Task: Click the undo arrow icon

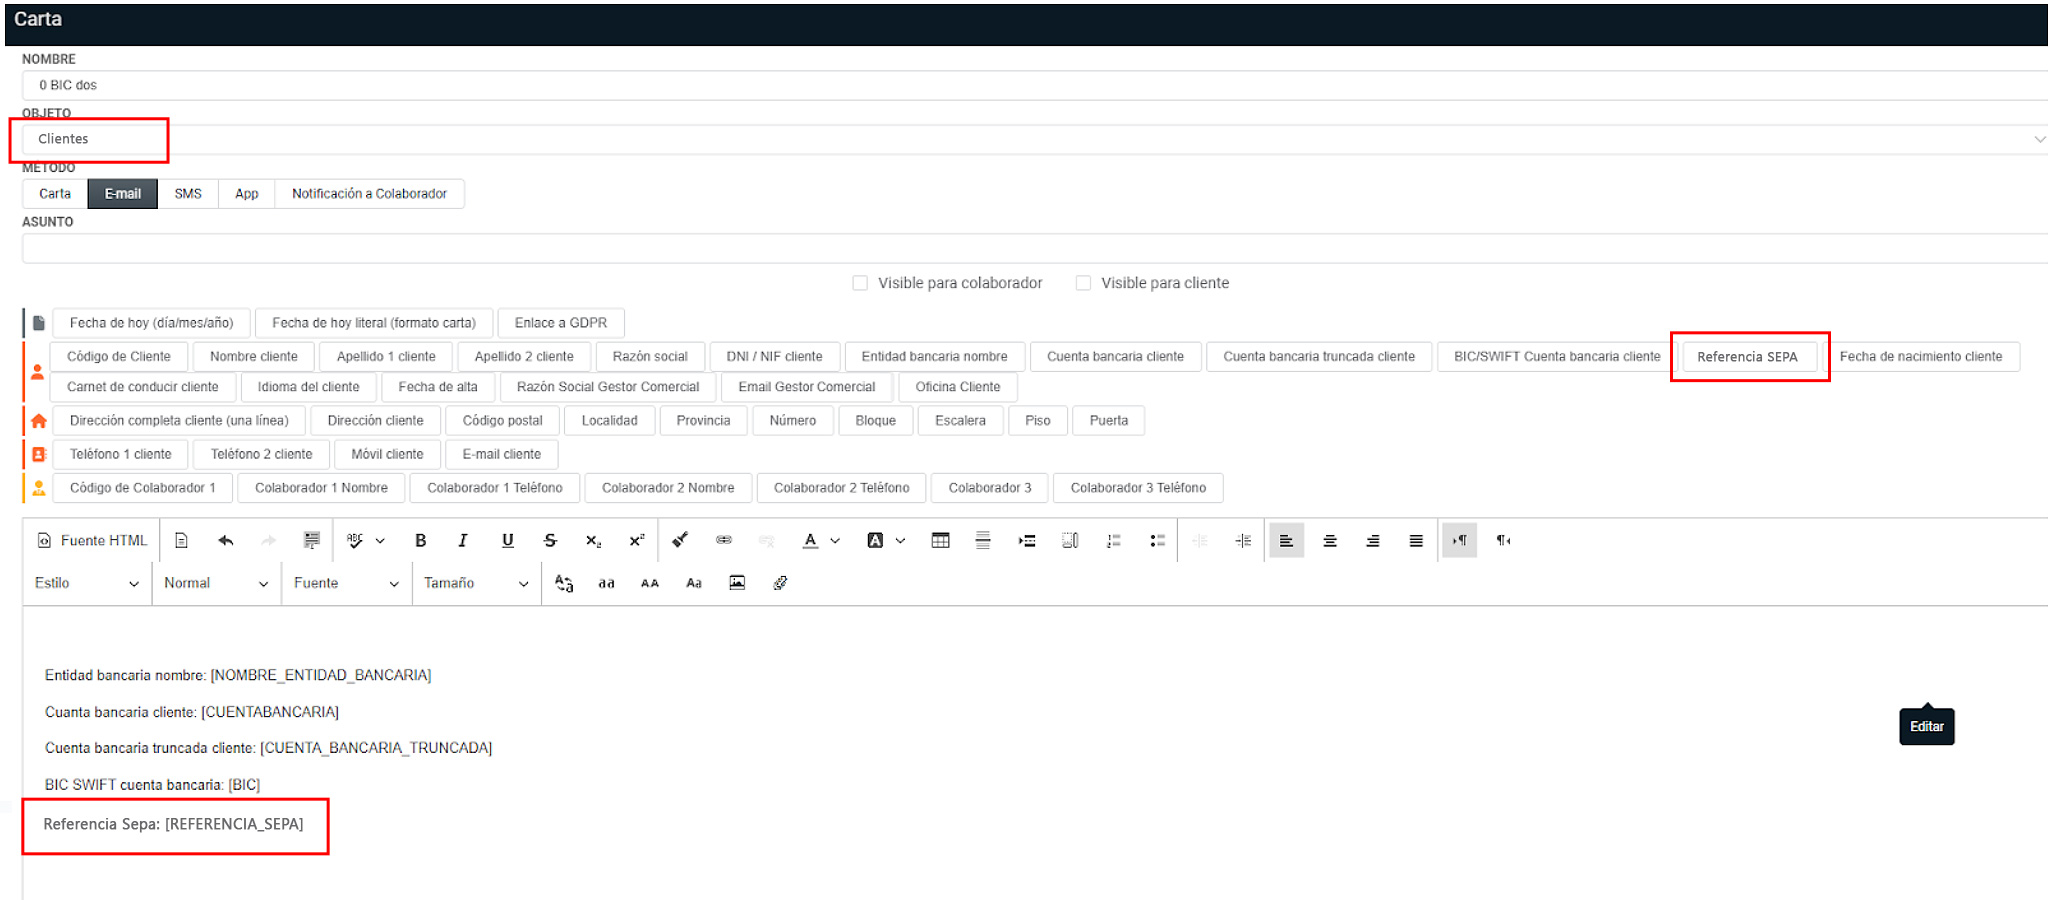Action: tap(226, 541)
